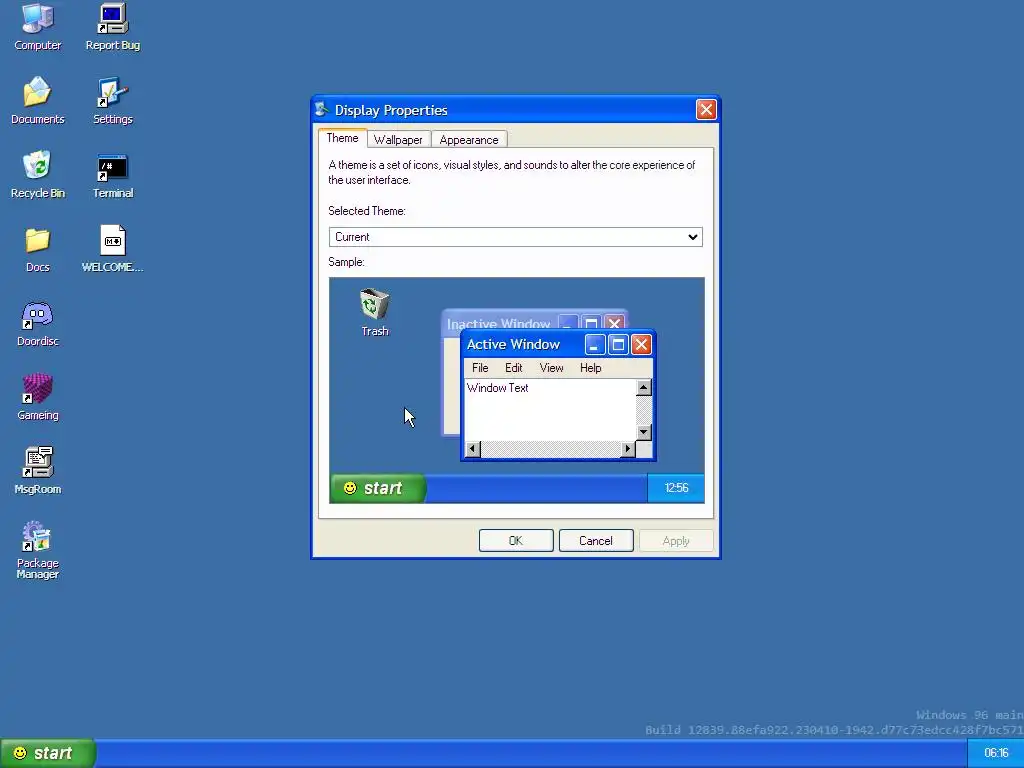Screen dimensions: 1024x768
Task: Open the start menu on the taskbar
Action: [x=47, y=754]
